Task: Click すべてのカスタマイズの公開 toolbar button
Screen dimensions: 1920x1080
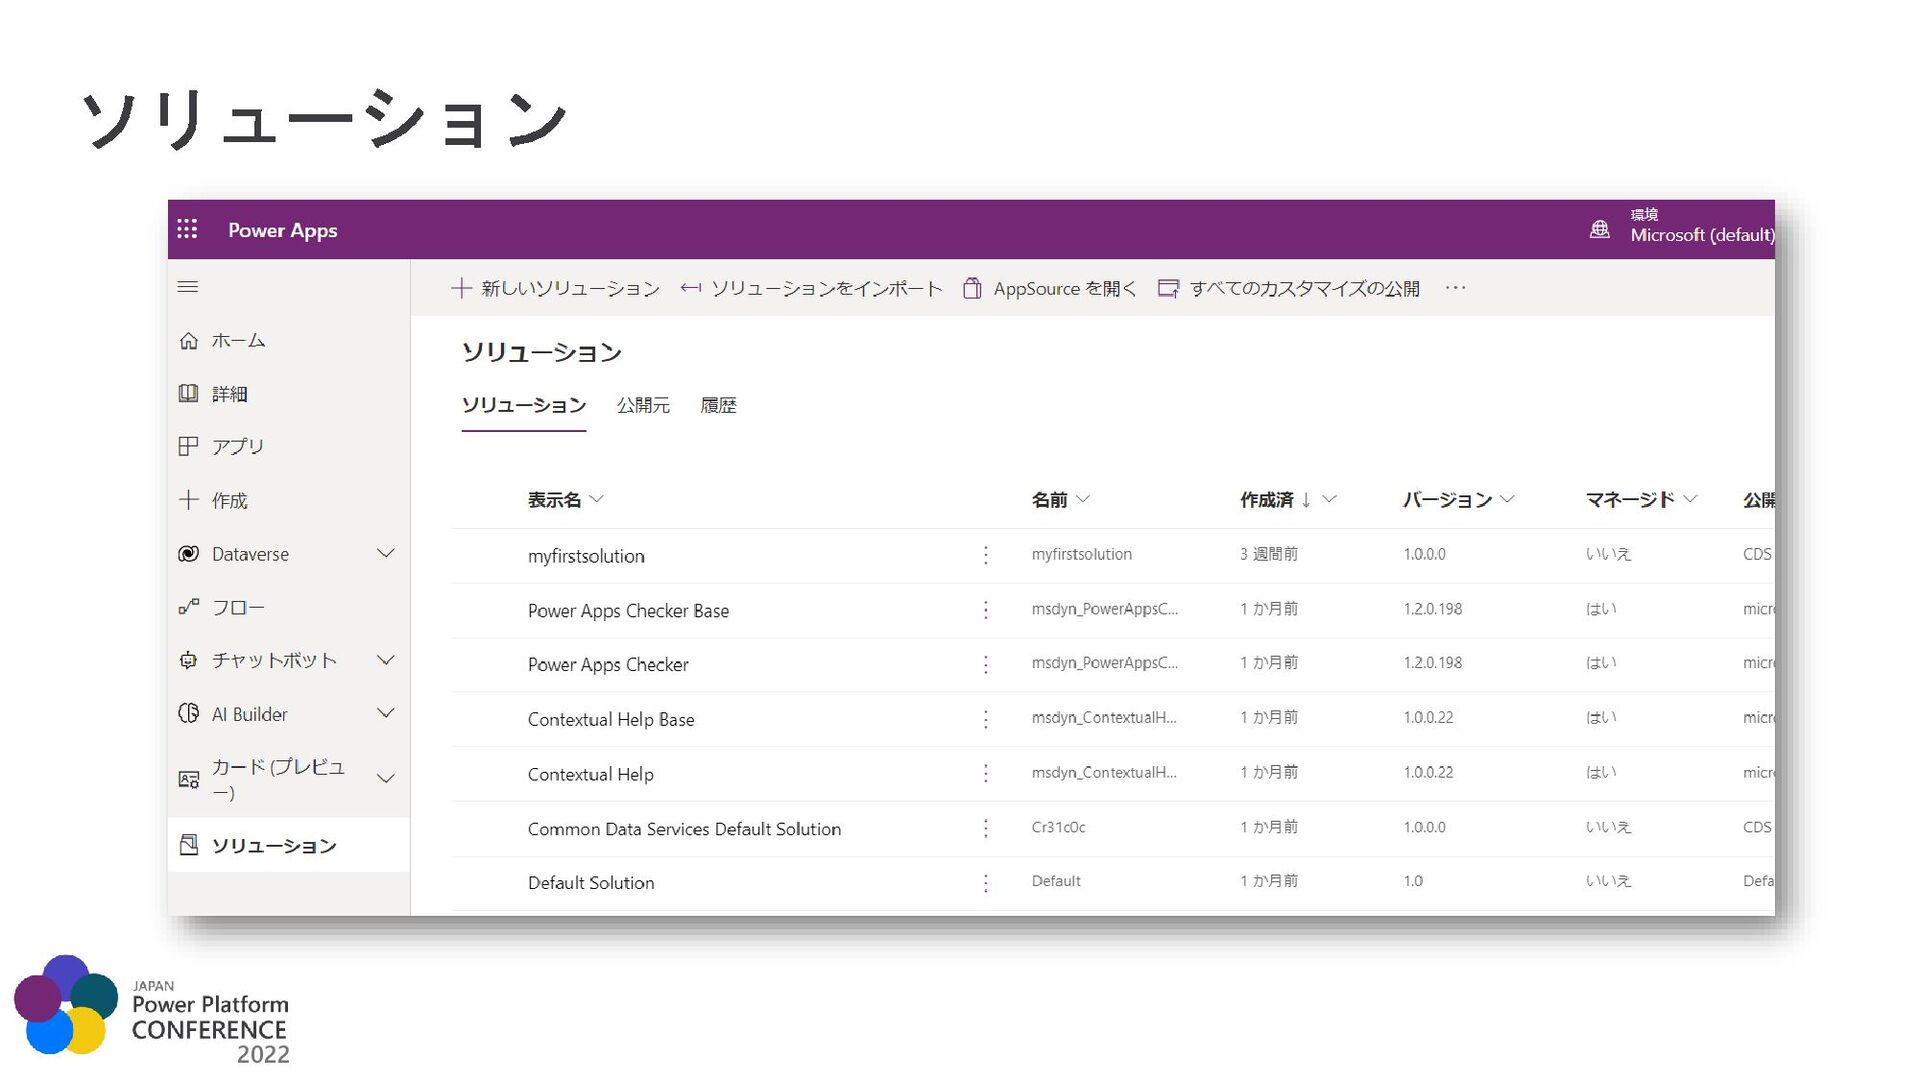Action: [1288, 288]
